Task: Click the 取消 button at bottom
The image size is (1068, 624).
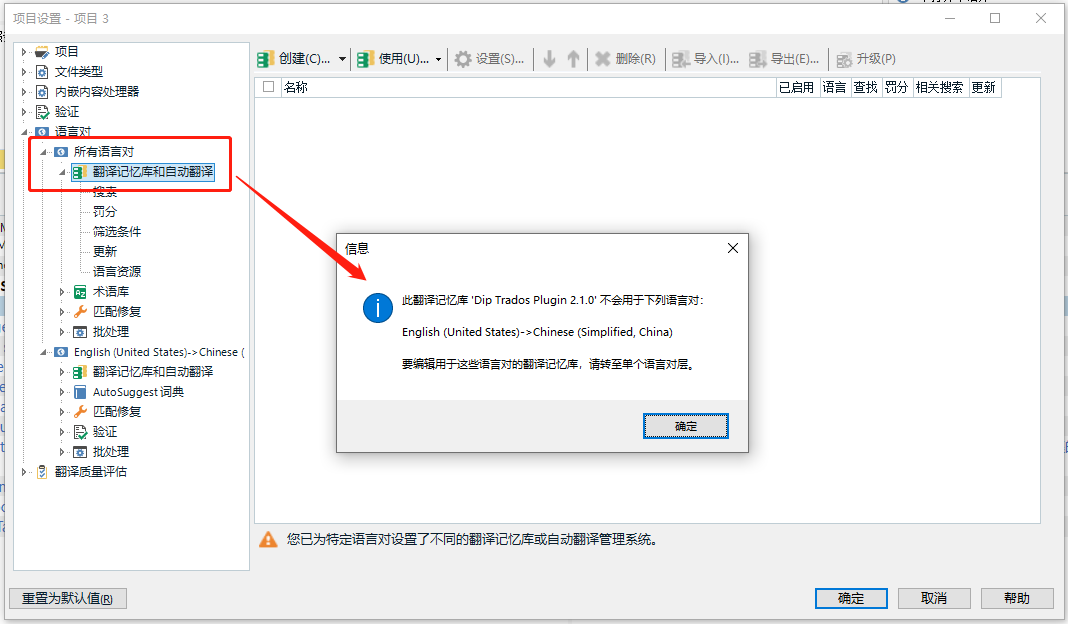Action: pyautogui.click(x=934, y=598)
